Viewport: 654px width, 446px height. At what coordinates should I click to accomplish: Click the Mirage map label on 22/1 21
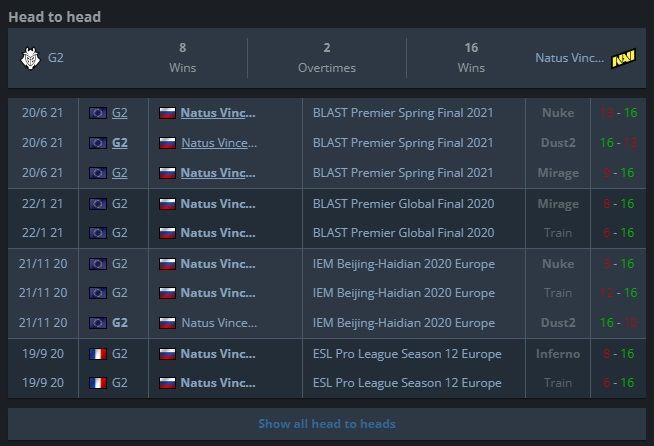coord(557,203)
